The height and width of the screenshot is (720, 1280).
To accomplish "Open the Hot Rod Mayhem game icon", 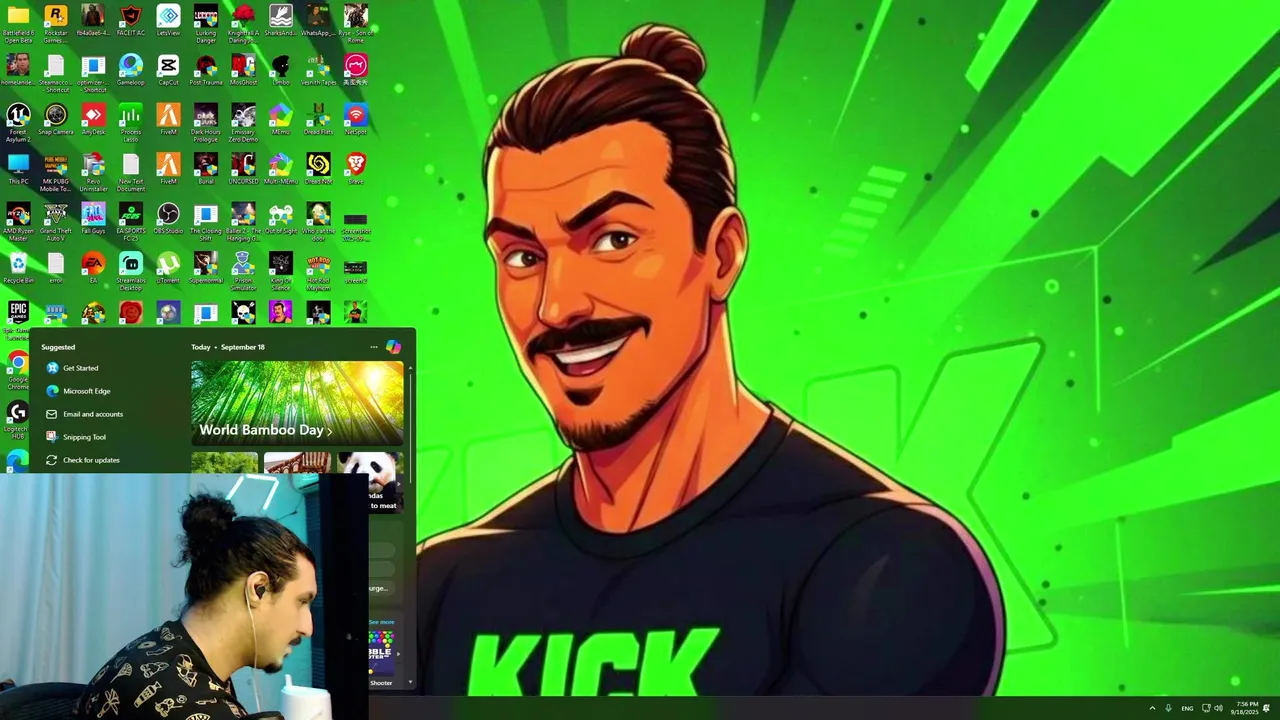I will tap(318, 272).
